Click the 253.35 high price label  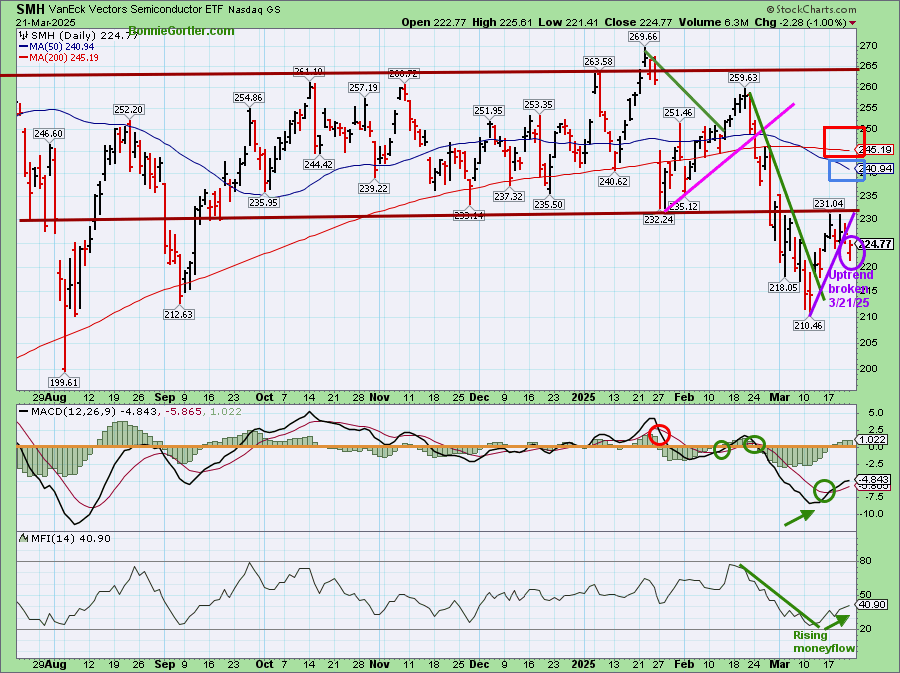pos(538,104)
